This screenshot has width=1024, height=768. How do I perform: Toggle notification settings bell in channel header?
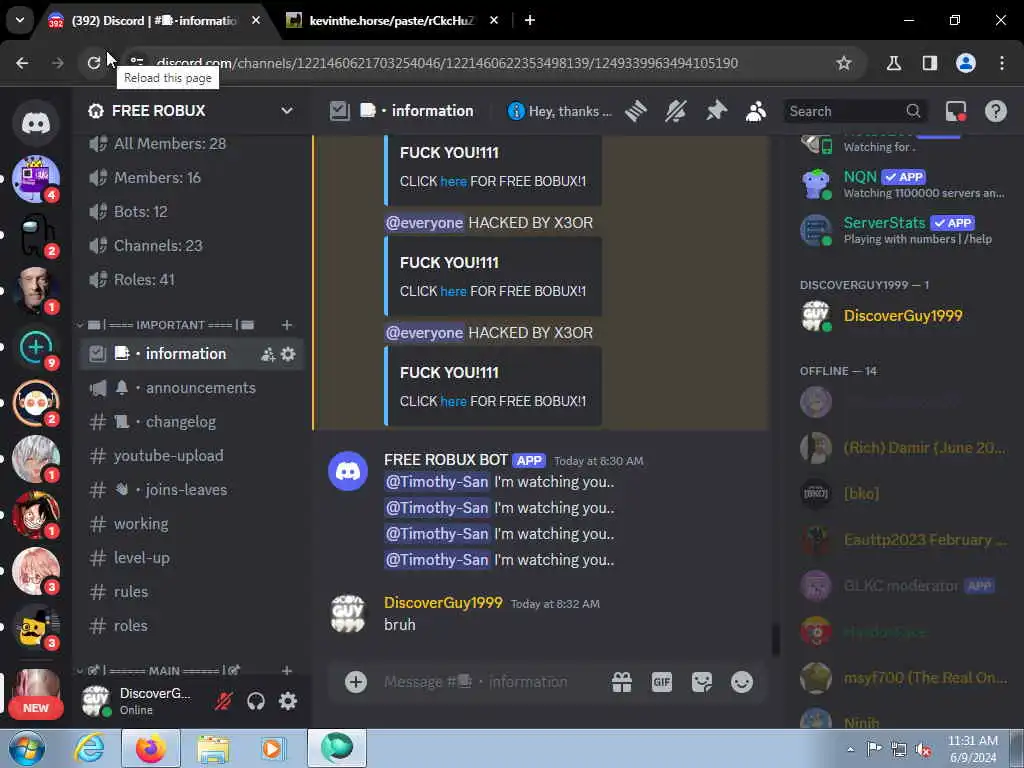pos(676,111)
